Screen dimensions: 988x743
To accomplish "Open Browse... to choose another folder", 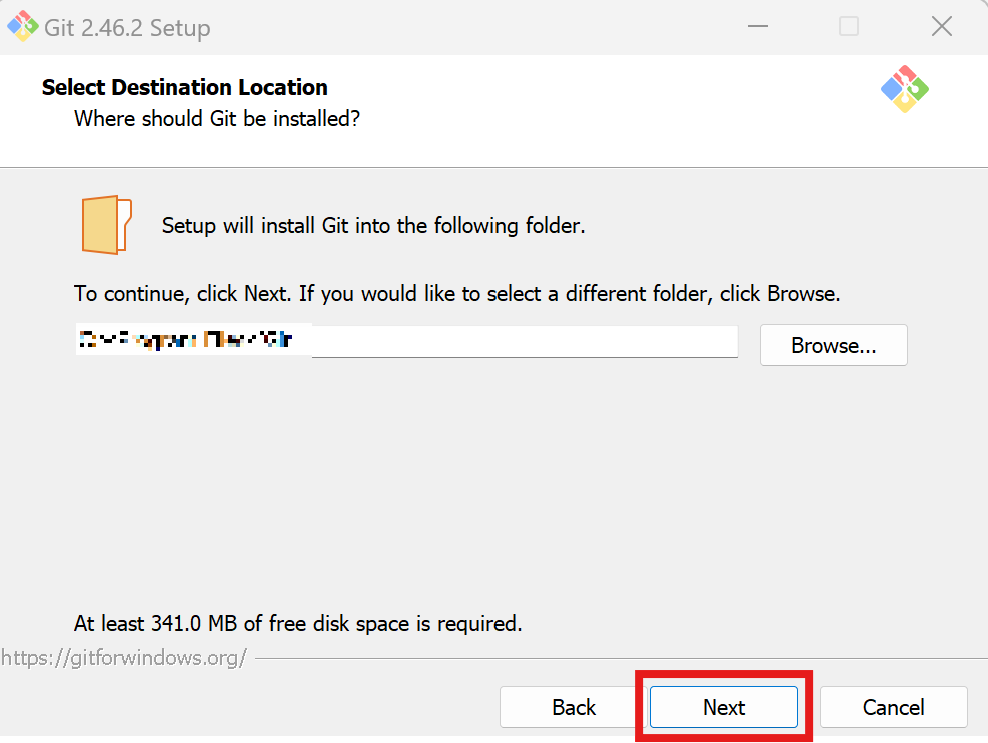I will [834, 345].
